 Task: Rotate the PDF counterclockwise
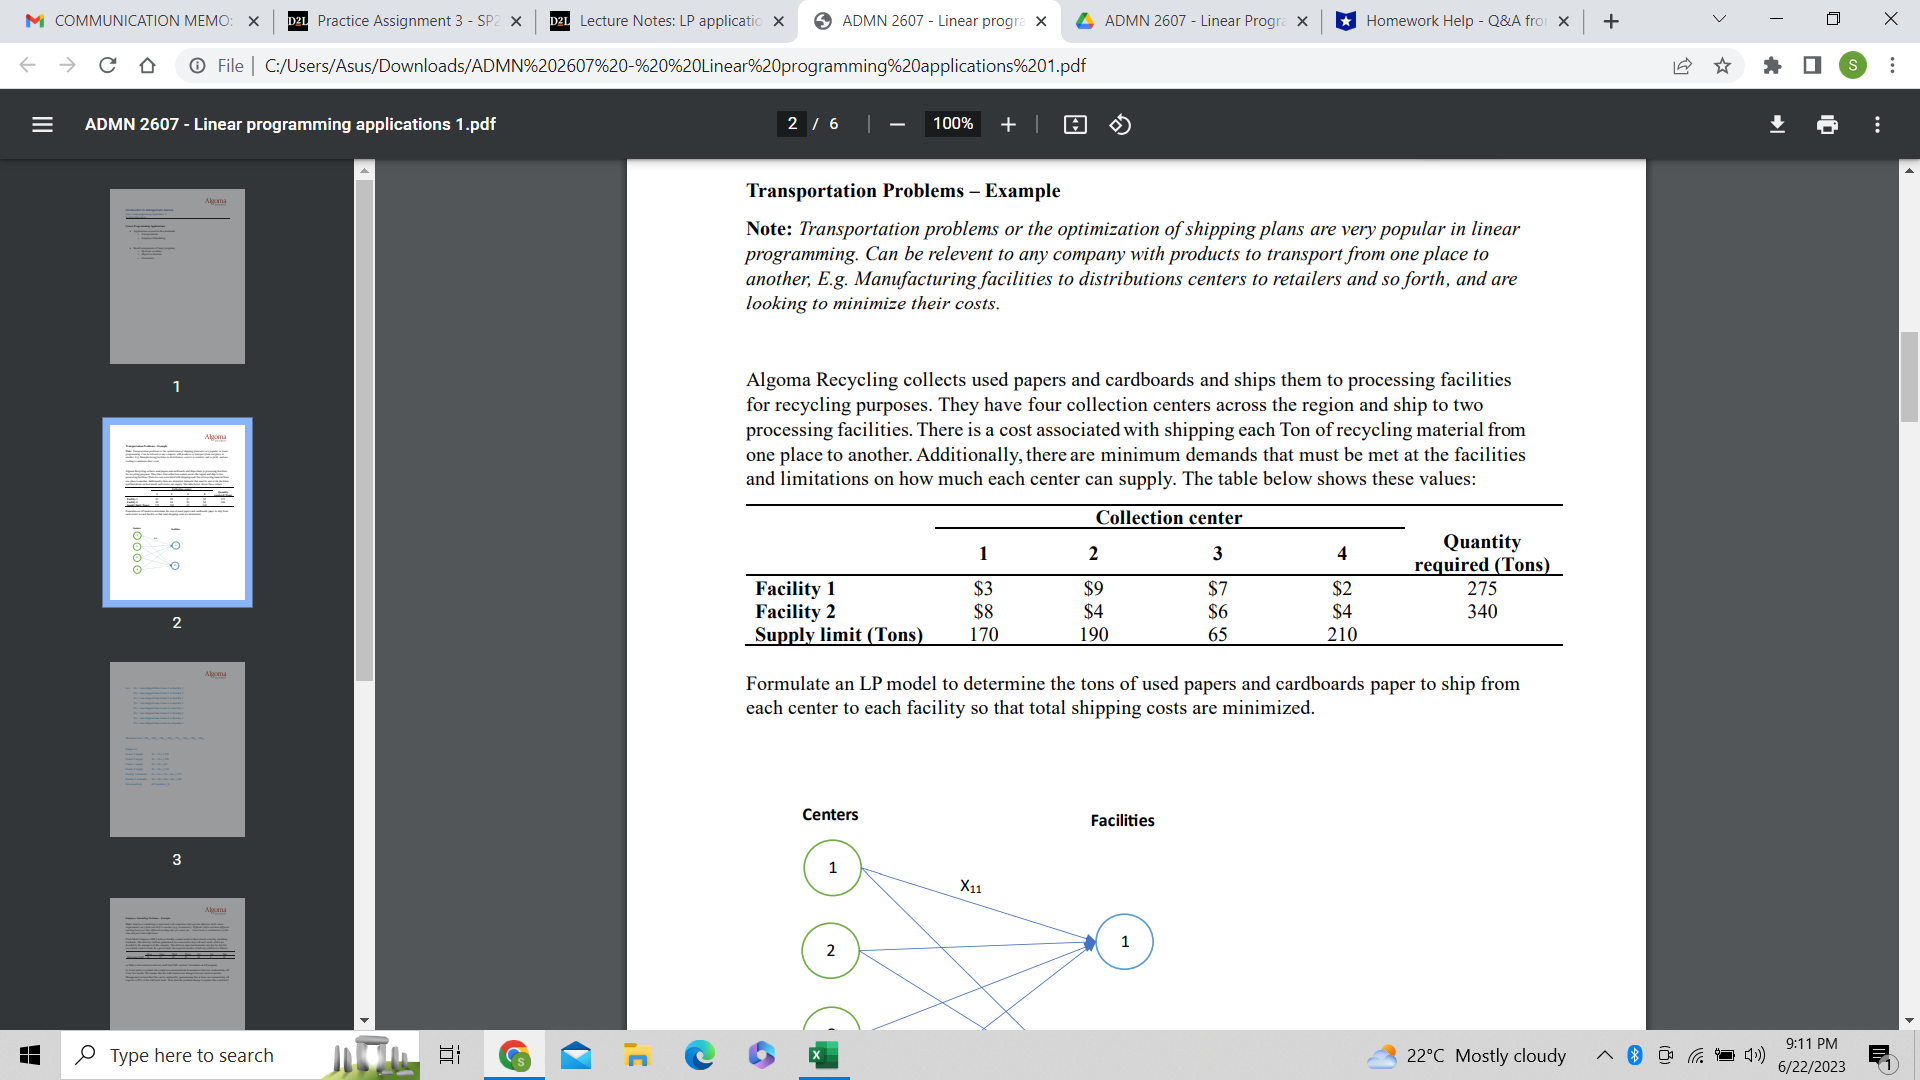(1119, 124)
